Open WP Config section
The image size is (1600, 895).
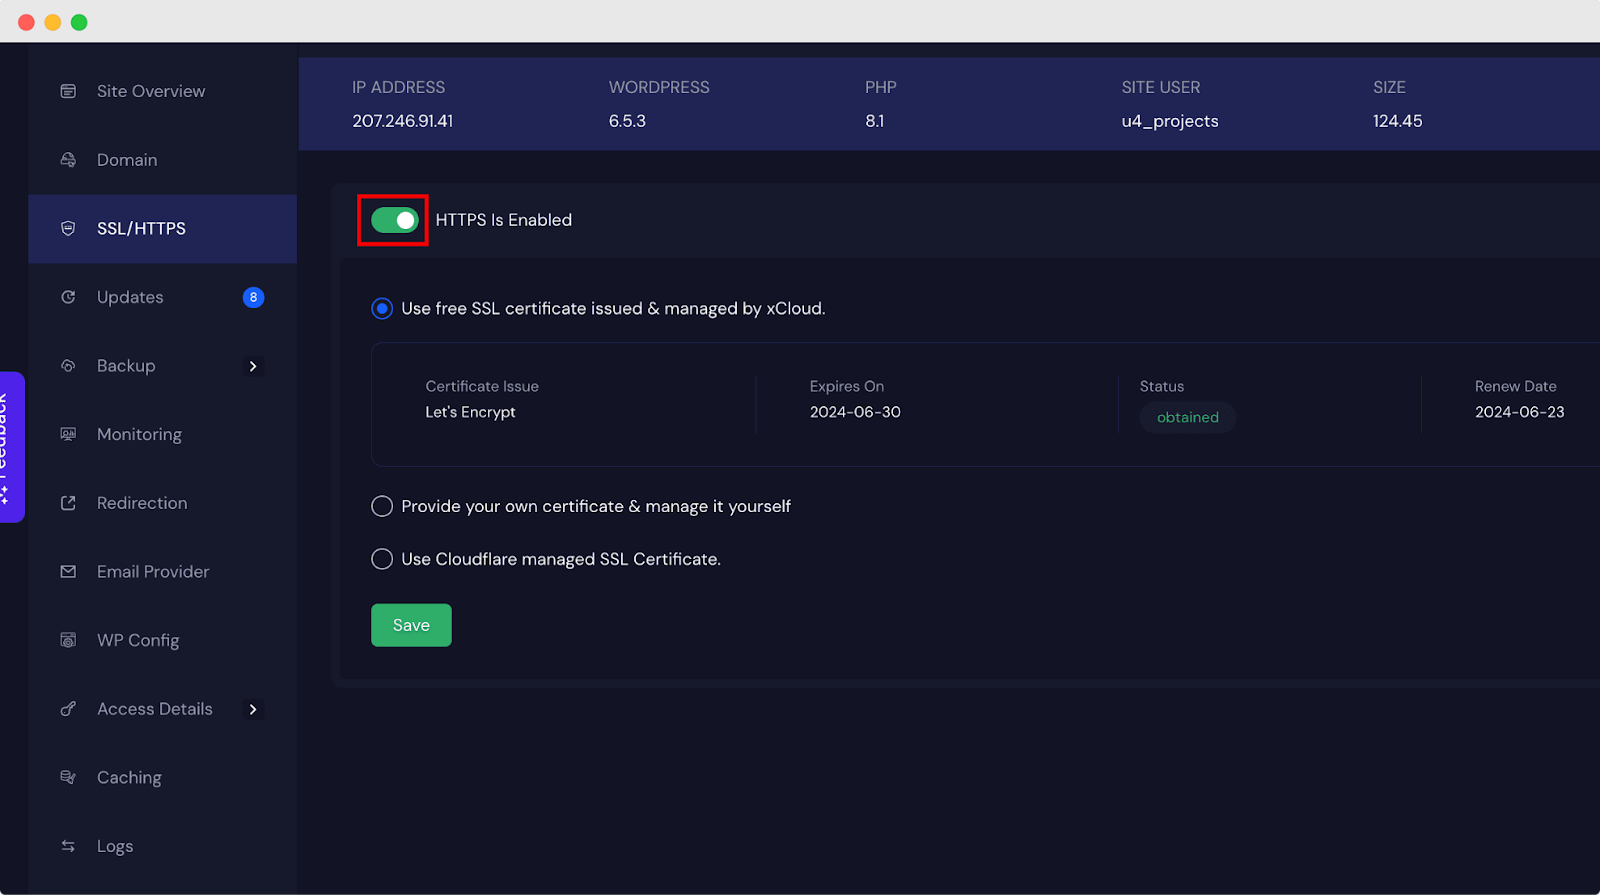coord(162,640)
